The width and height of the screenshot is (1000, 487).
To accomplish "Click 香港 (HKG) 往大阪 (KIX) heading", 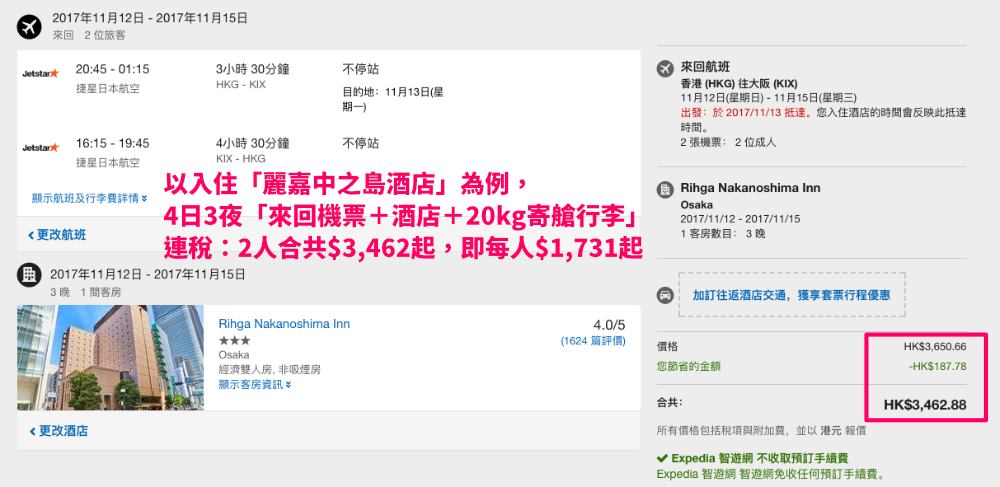I will [x=739, y=84].
